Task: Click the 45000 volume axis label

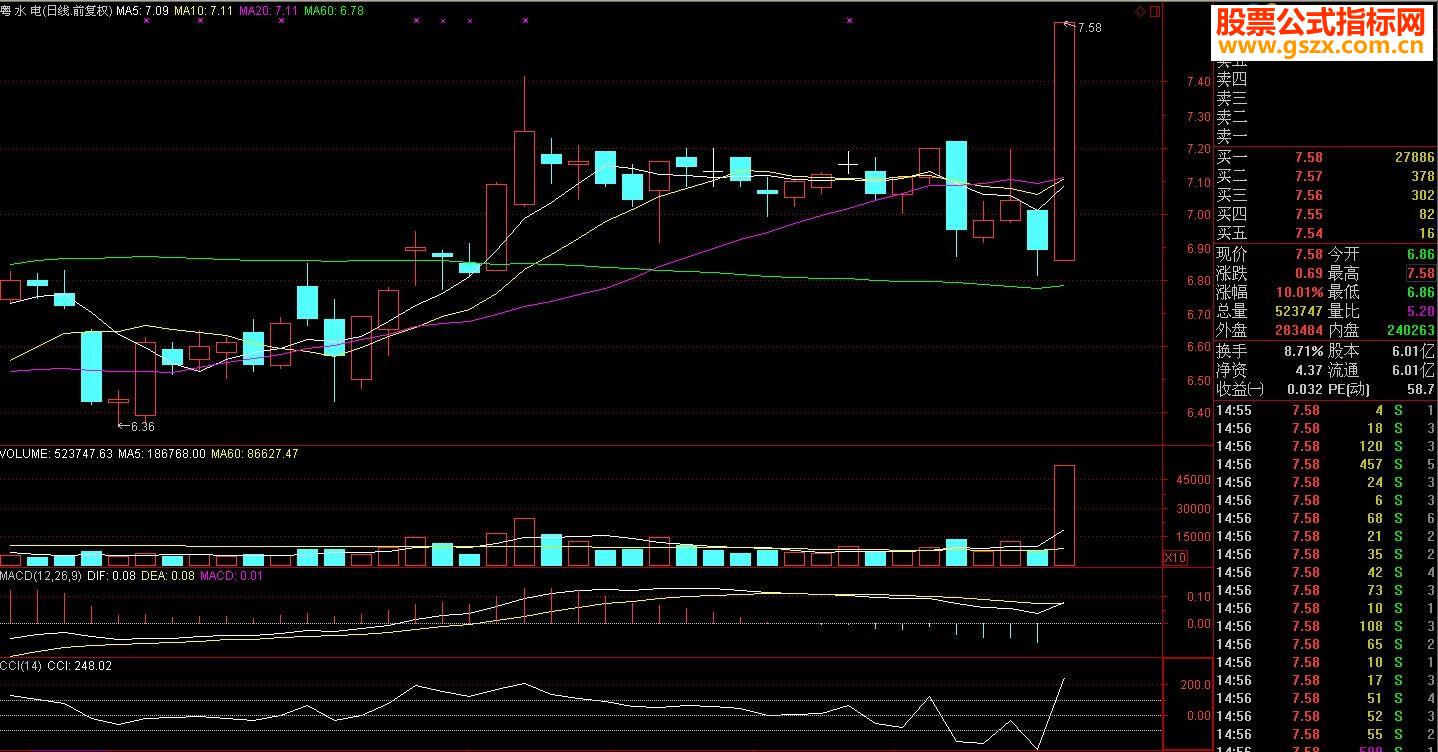Action: (1193, 480)
